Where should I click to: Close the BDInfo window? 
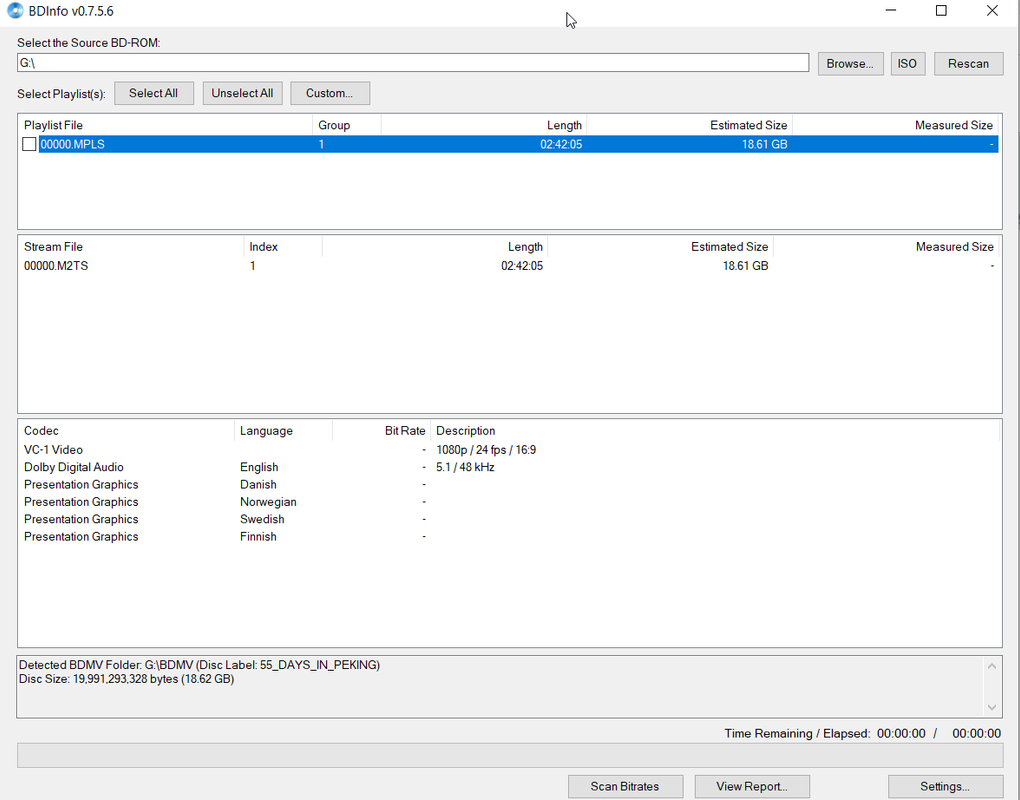(x=992, y=11)
